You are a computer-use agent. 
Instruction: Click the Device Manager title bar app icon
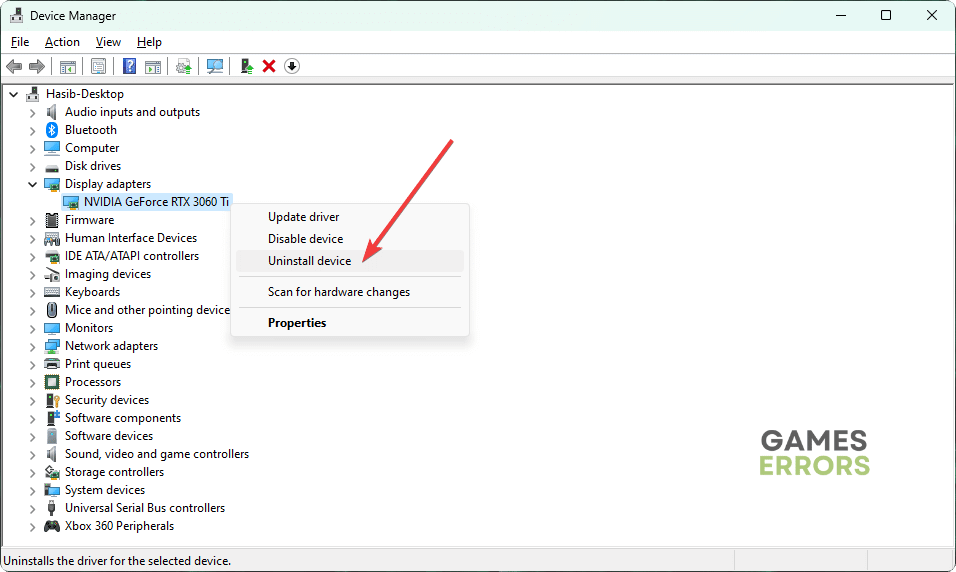[16, 15]
